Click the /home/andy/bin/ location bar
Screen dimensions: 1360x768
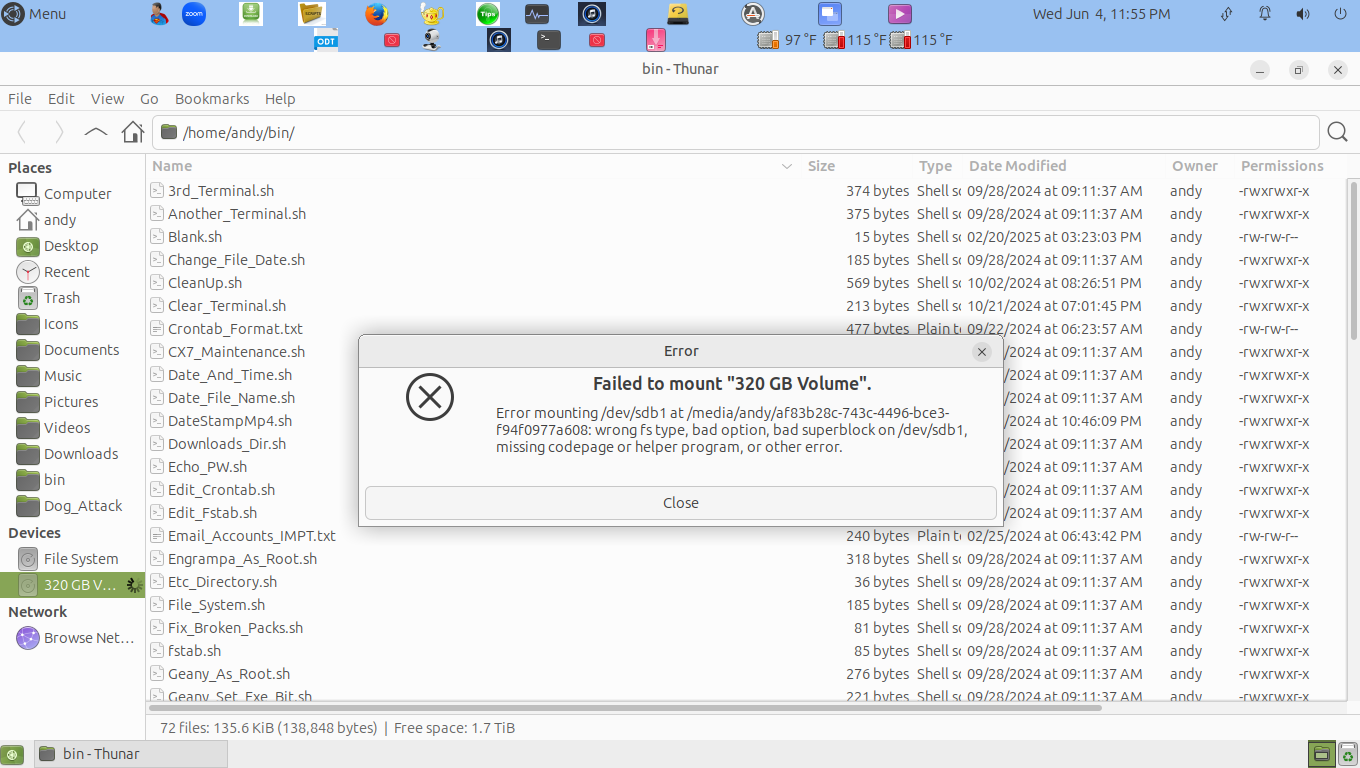coord(735,132)
